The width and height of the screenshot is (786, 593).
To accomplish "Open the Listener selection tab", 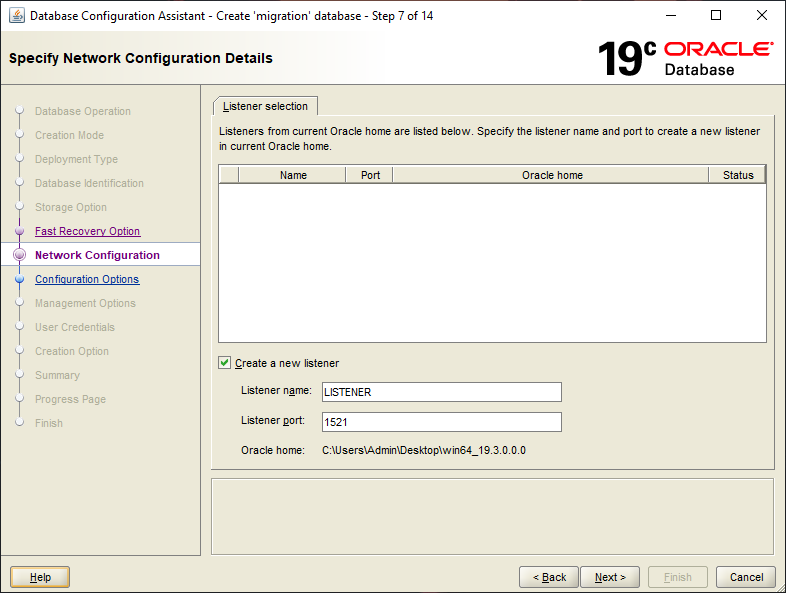I will (266, 106).
